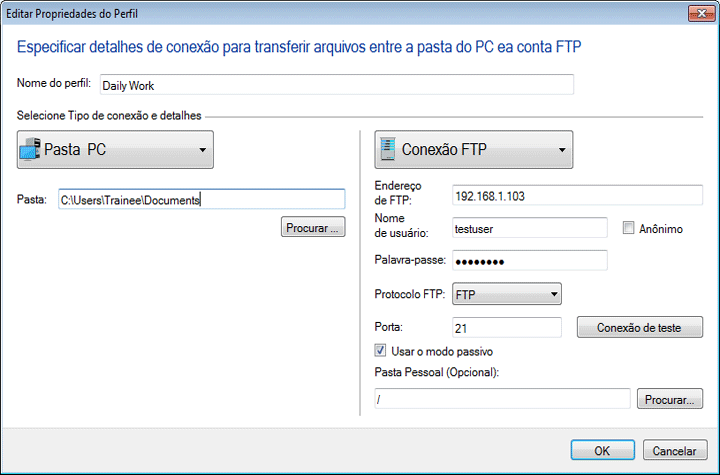
Task: Click the Endereço de FTP field
Action: 530,195
